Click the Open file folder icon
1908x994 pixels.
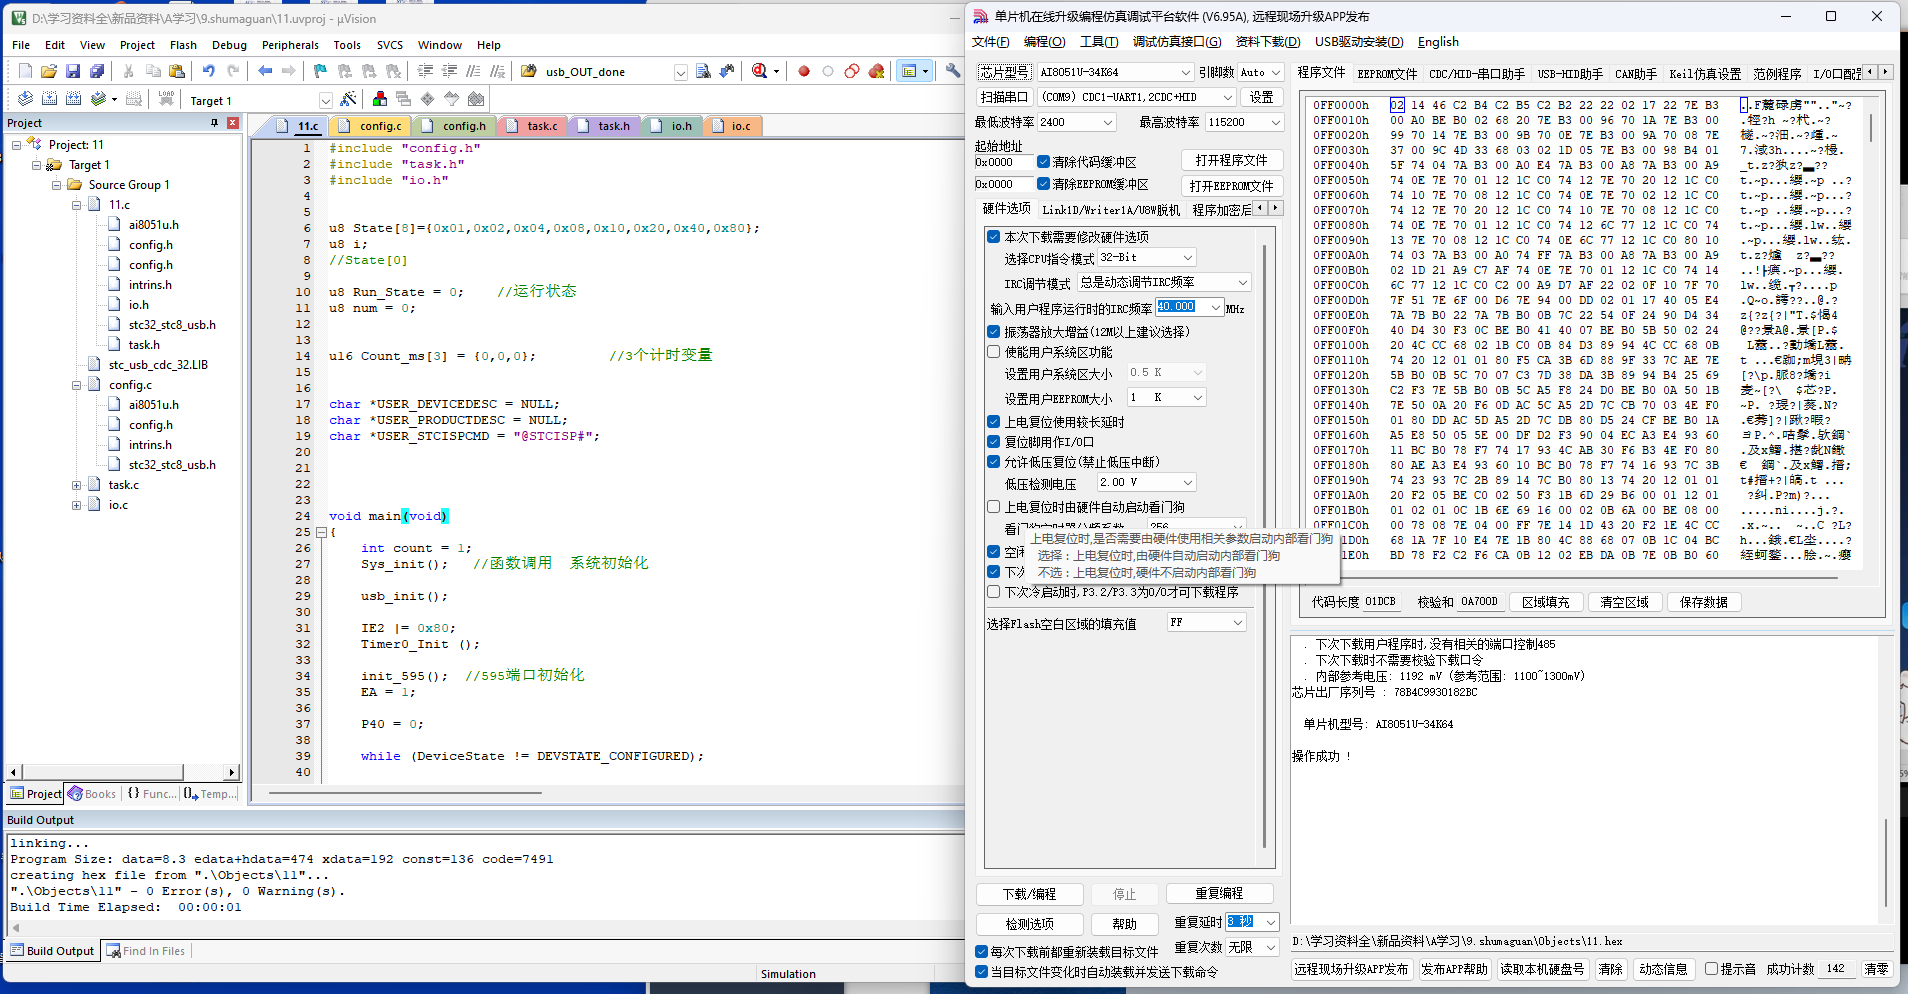[49, 71]
